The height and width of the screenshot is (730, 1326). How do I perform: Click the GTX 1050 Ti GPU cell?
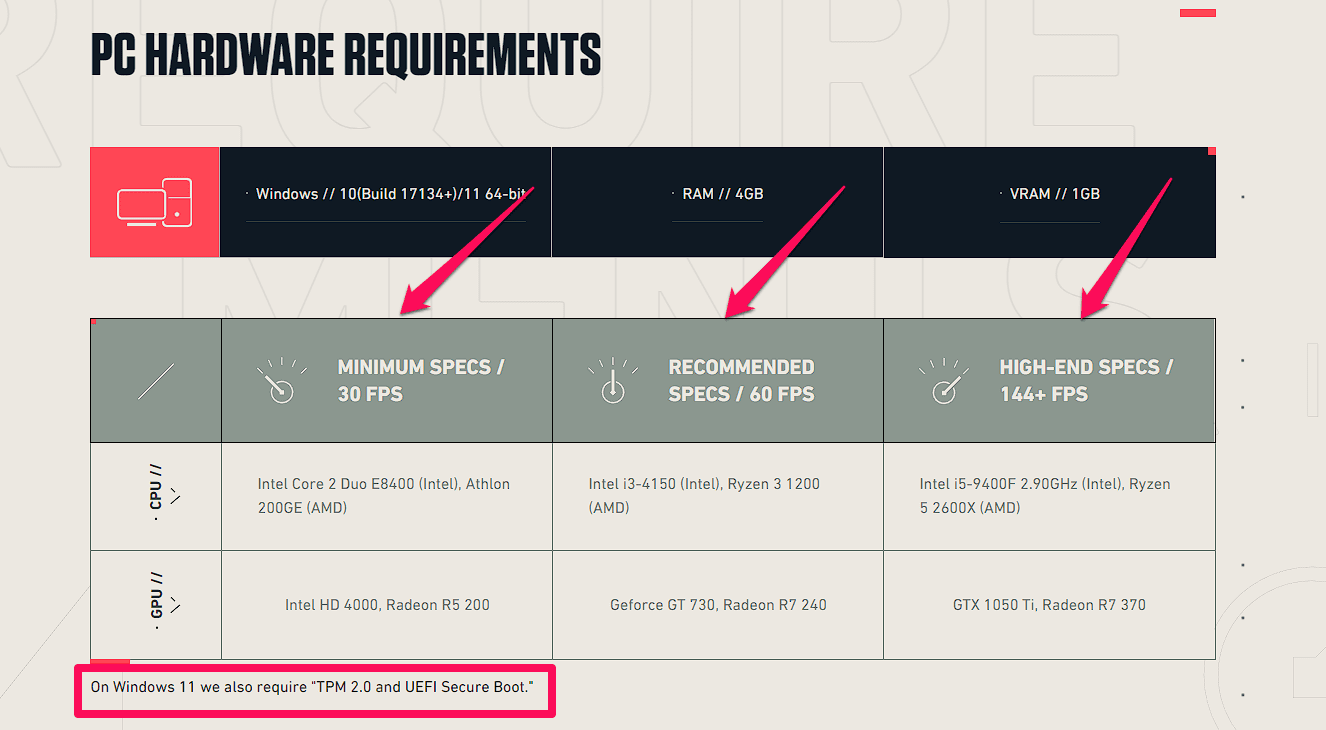(1049, 605)
